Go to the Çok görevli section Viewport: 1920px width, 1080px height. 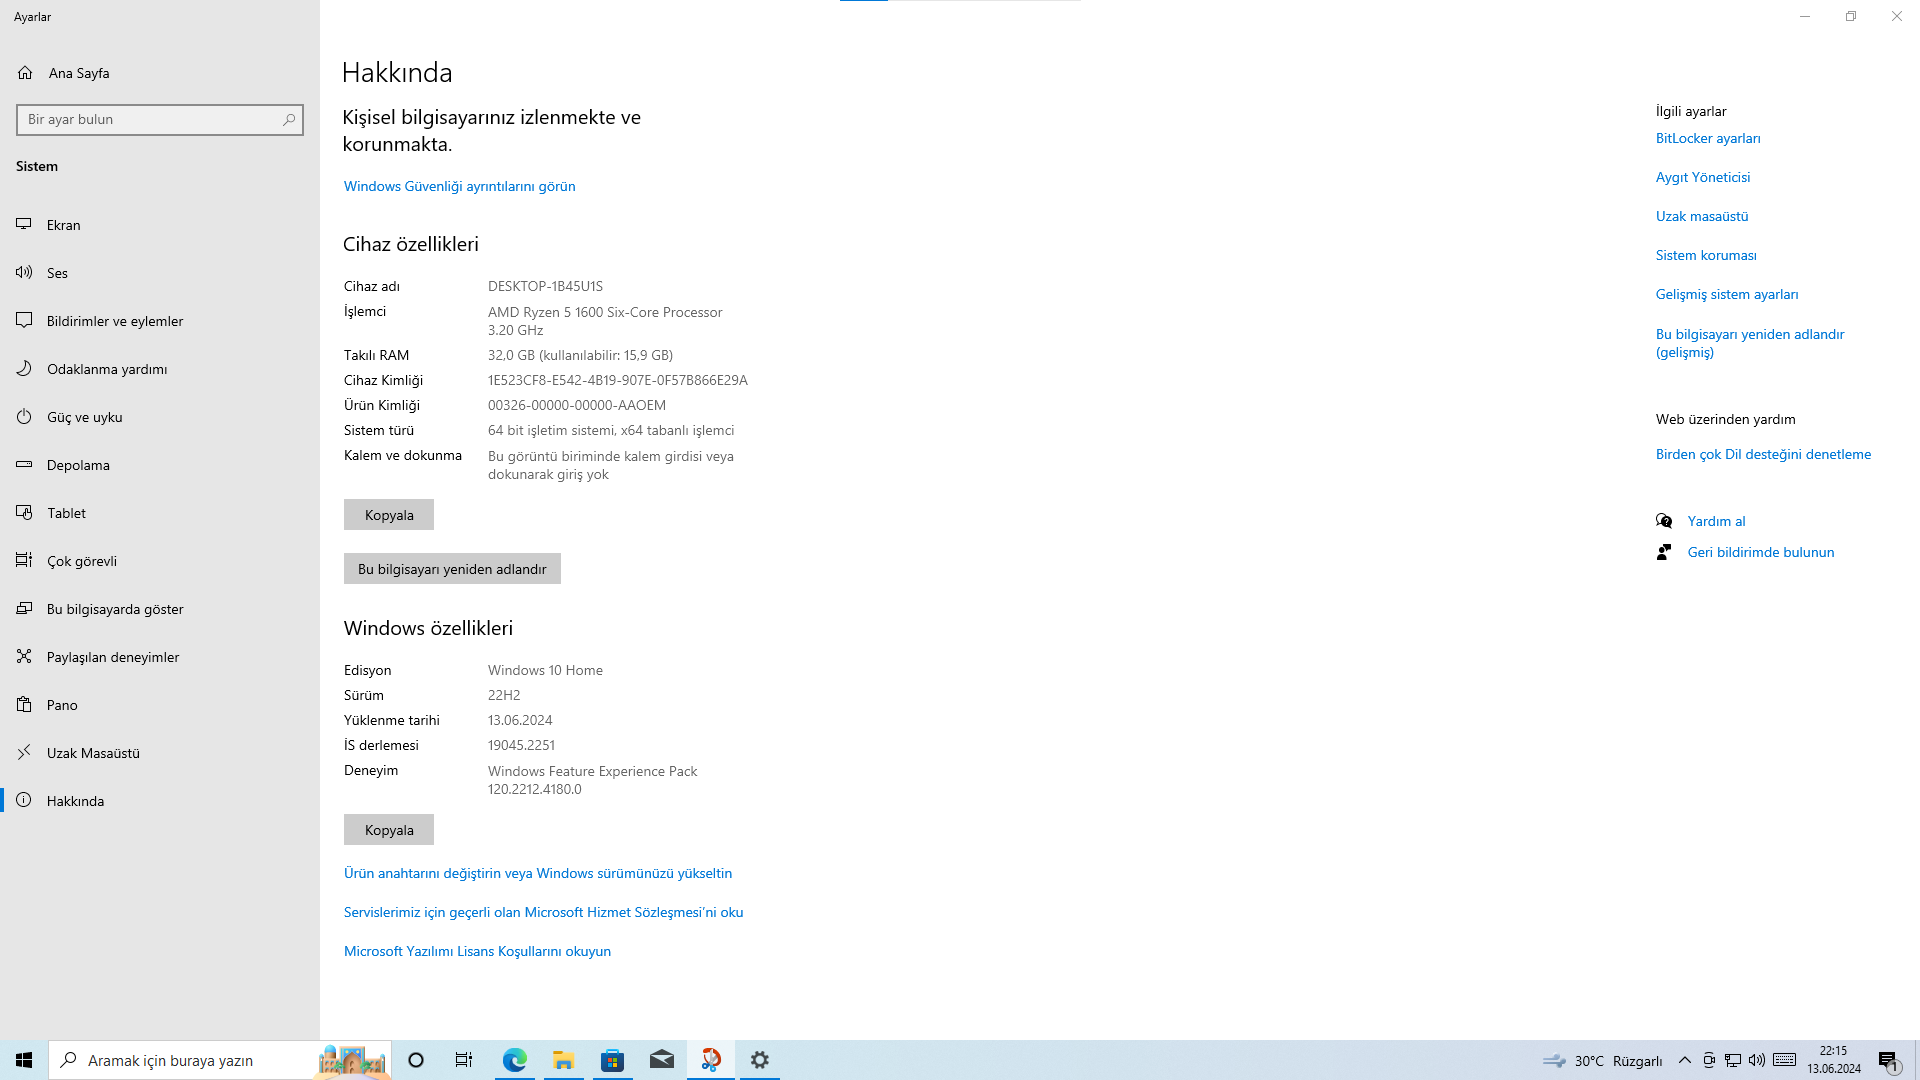(82, 561)
